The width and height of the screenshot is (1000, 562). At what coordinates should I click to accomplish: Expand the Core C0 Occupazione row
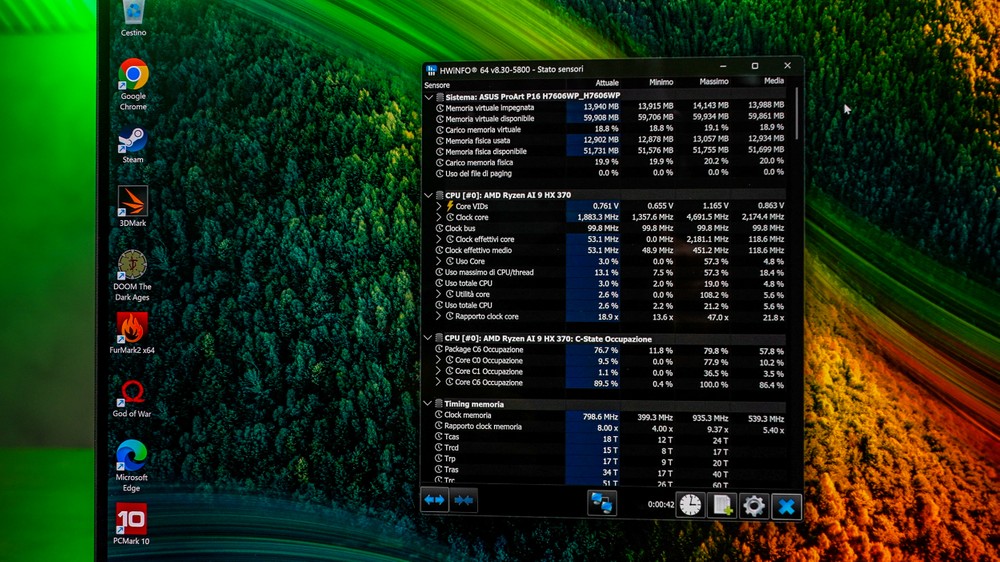coord(438,360)
